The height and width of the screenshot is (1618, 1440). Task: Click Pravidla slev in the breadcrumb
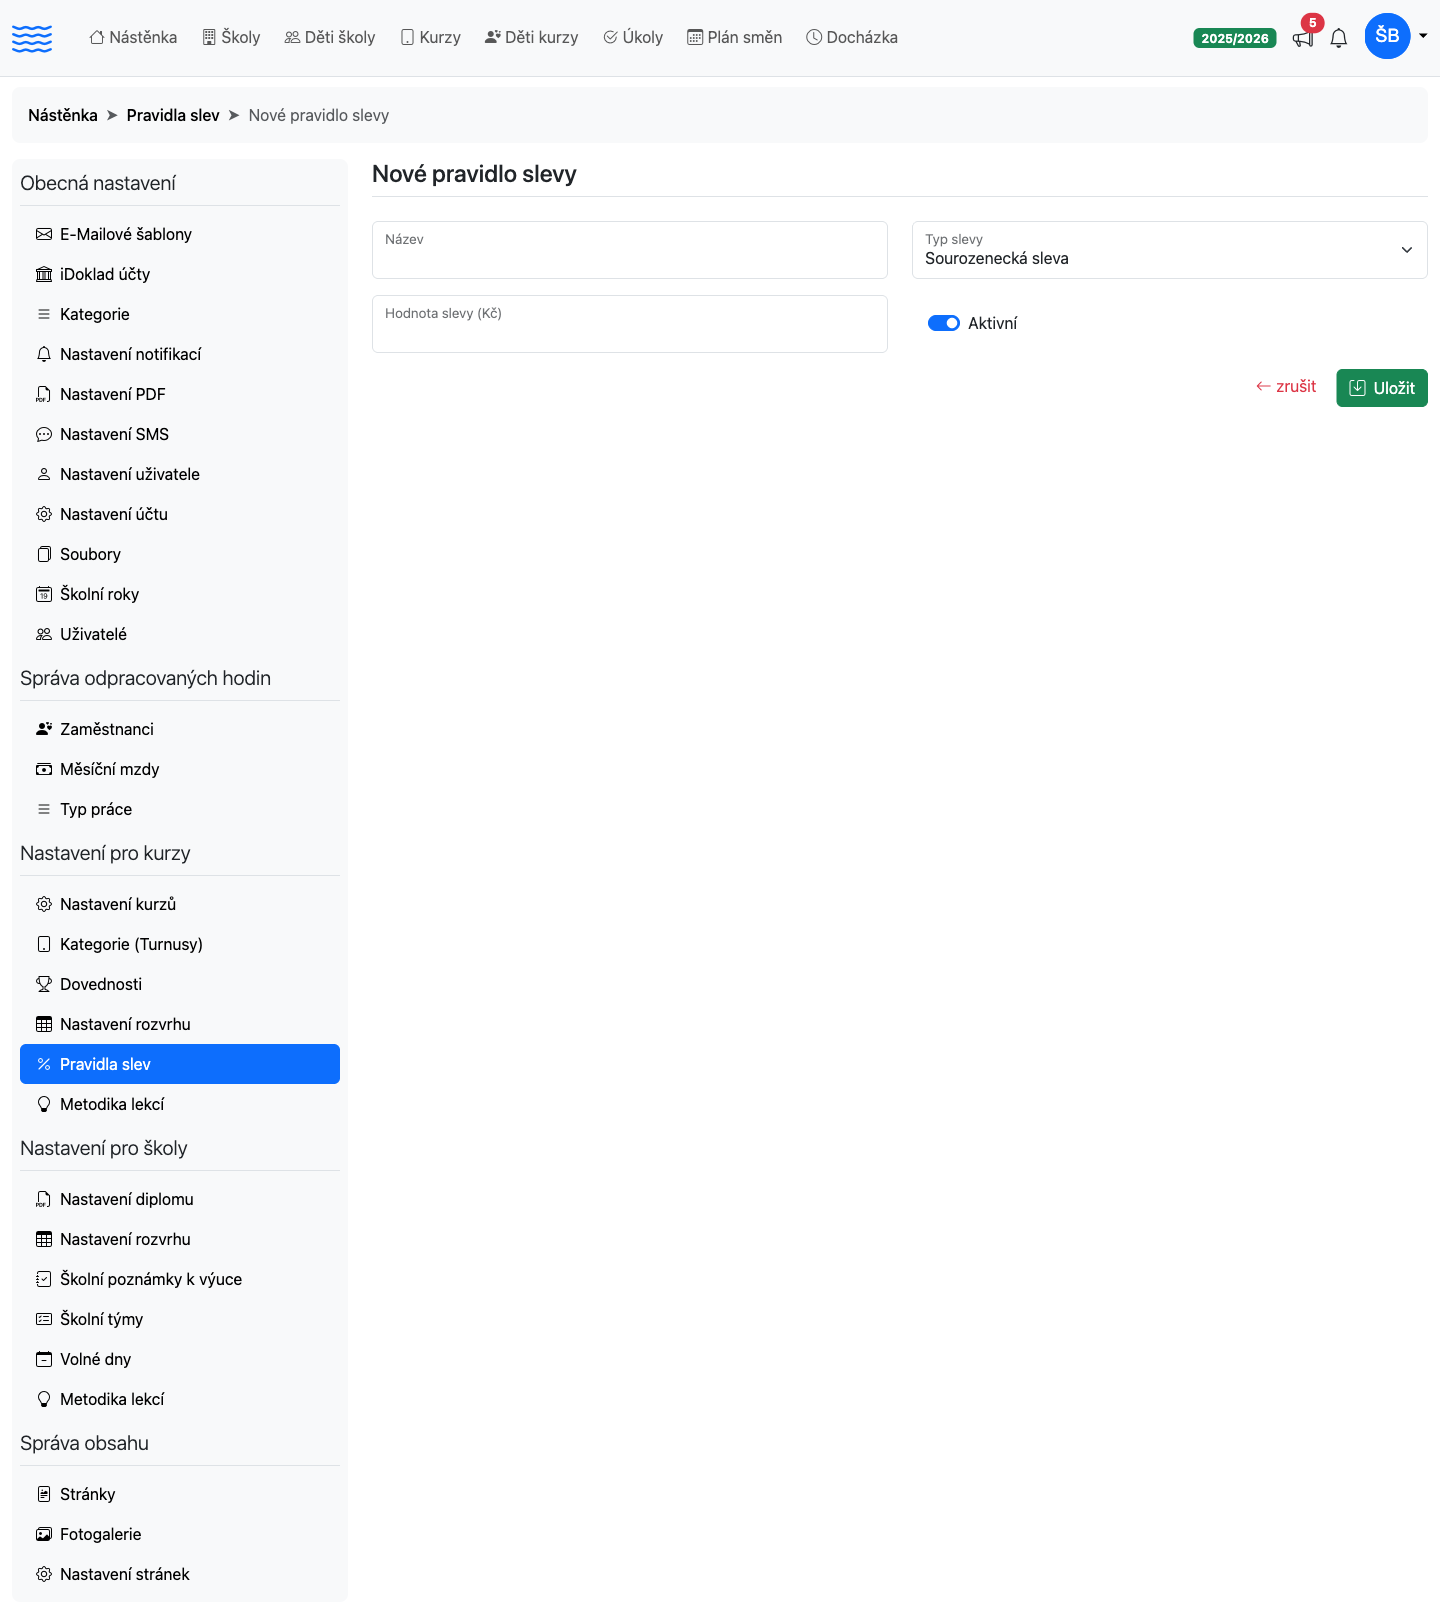[173, 115]
